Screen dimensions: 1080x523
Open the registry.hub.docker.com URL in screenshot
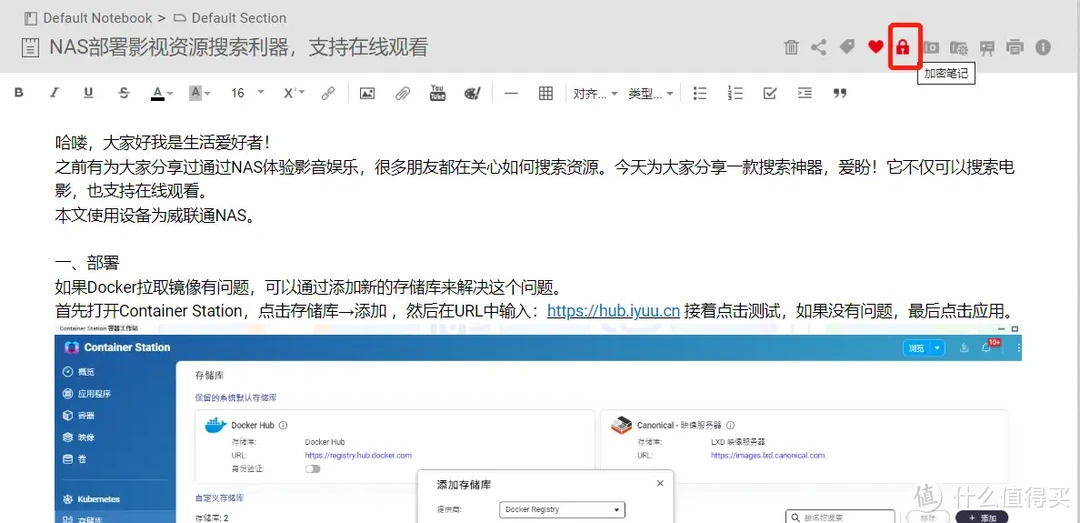358,455
